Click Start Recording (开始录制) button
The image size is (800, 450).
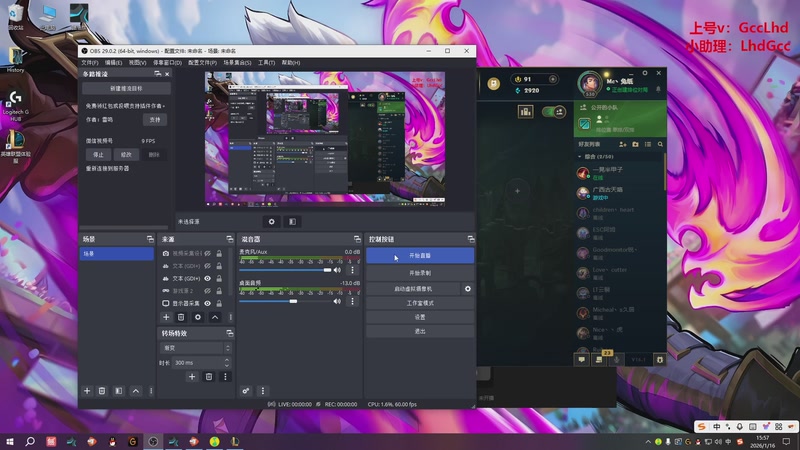(419, 273)
